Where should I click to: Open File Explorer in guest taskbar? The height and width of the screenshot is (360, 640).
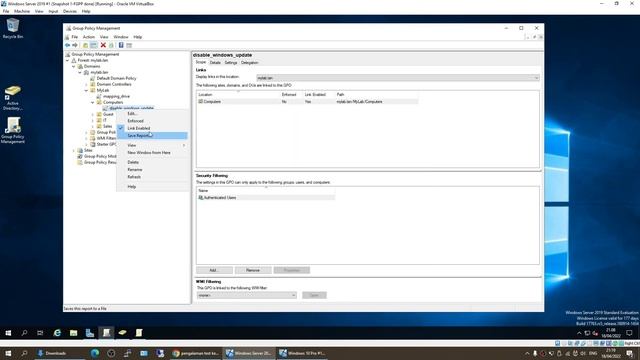[x=73, y=333]
